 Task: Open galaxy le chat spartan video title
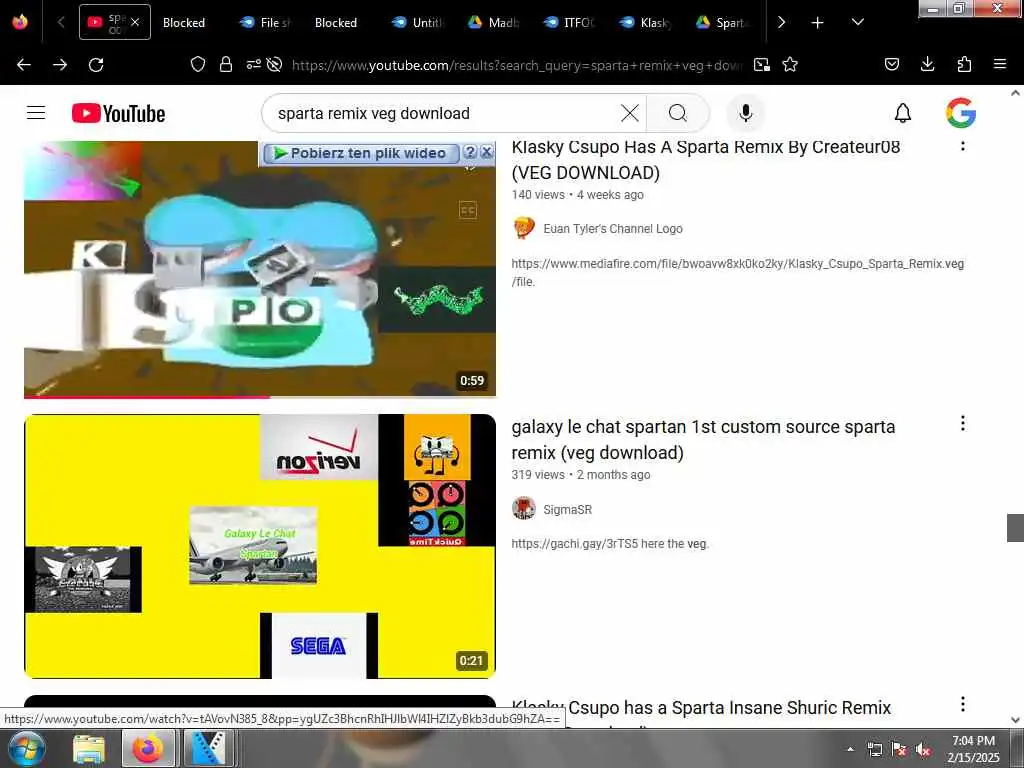(x=703, y=440)
